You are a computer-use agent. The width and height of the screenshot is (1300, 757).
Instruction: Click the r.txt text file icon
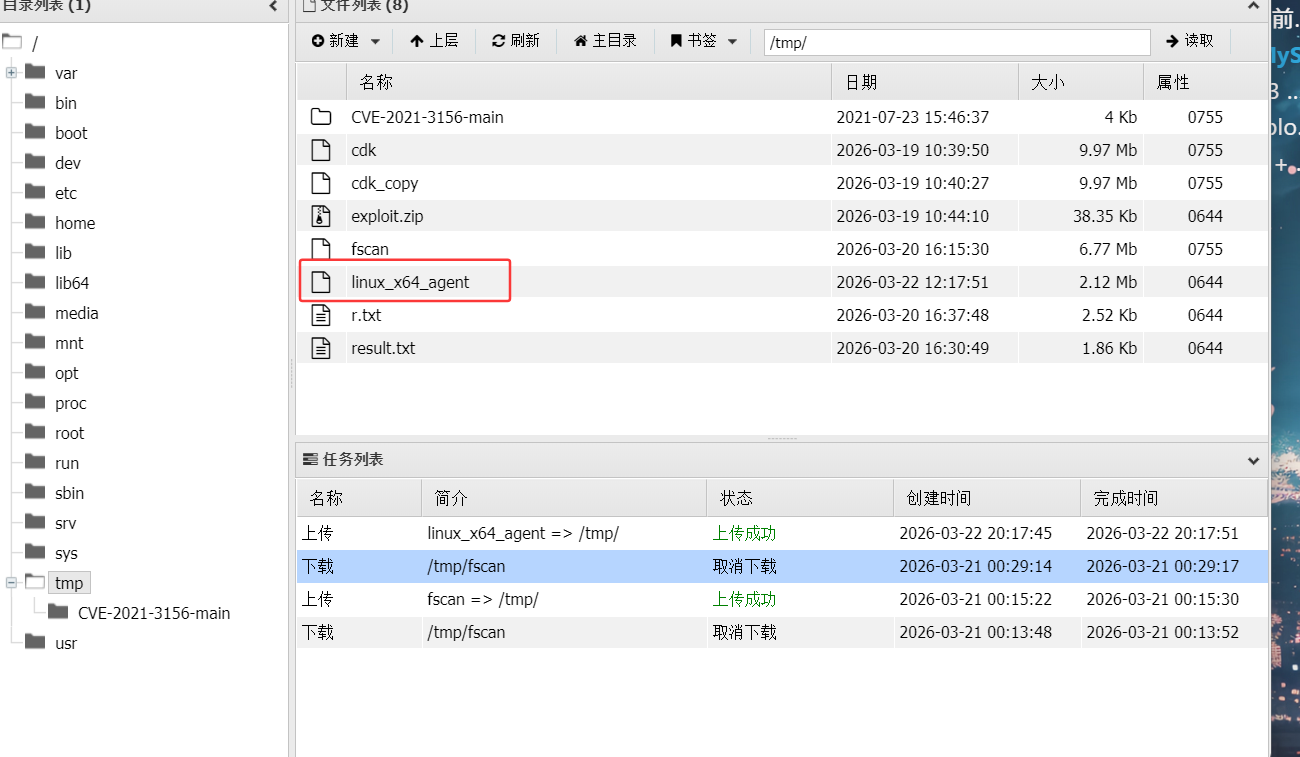320,315
